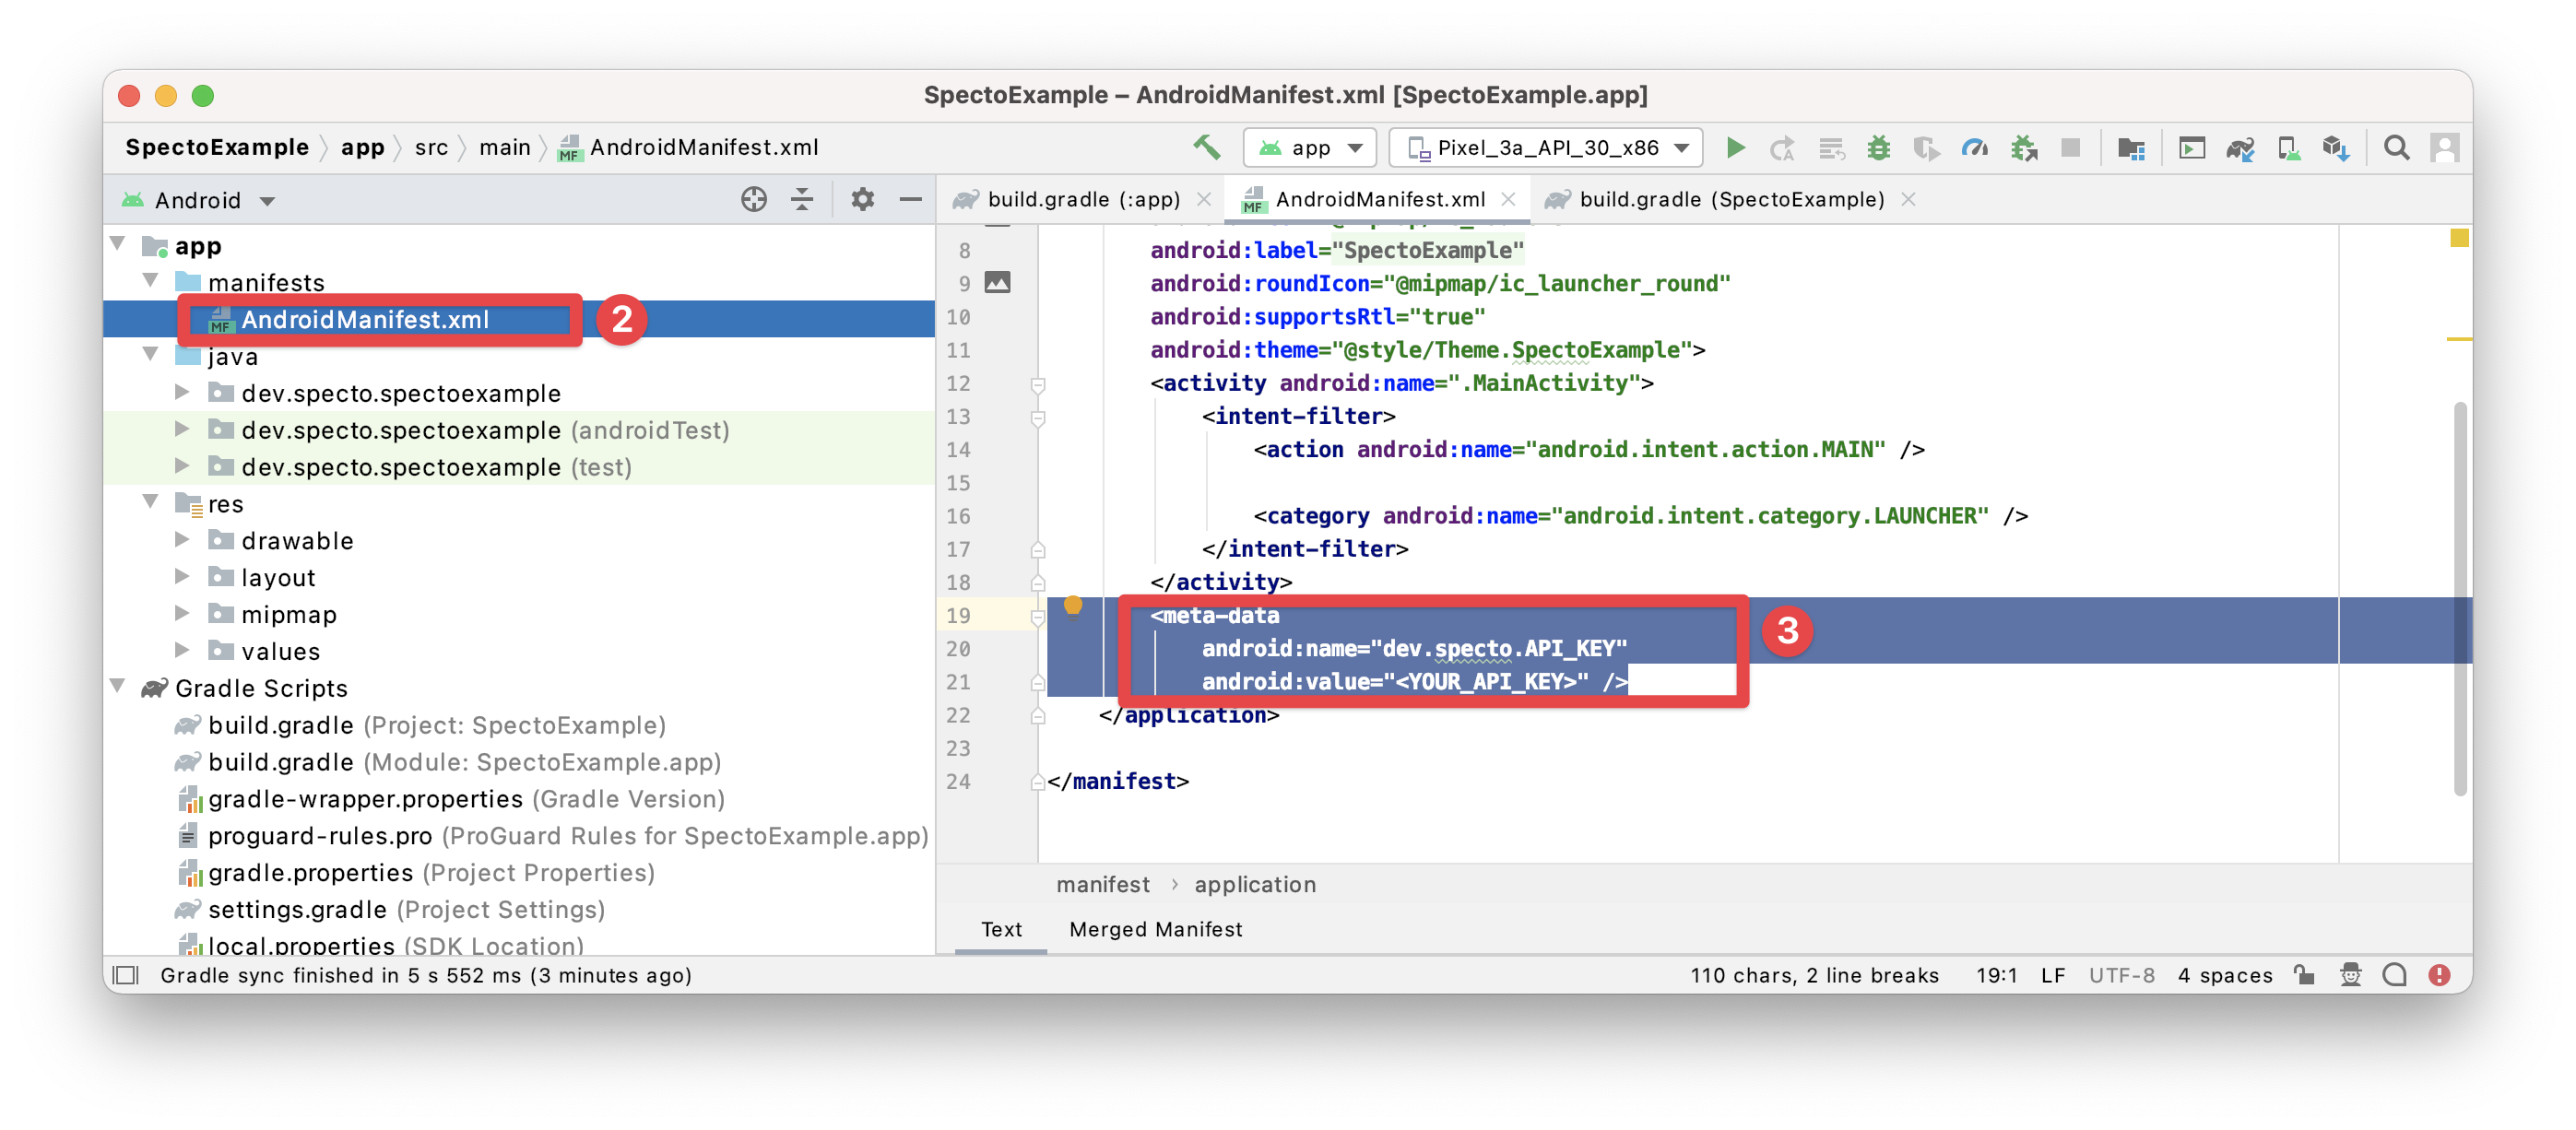Collapse the Gradle Scripts node
Image resolution: width=2576 pixels, height=1130 pixels.
[x=118, y=687]
